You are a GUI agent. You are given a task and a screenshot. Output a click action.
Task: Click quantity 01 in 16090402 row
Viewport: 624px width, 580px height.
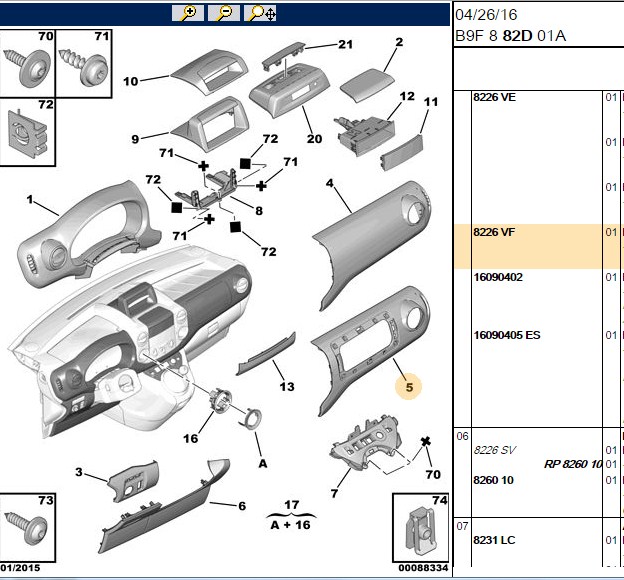pos(611,277)
